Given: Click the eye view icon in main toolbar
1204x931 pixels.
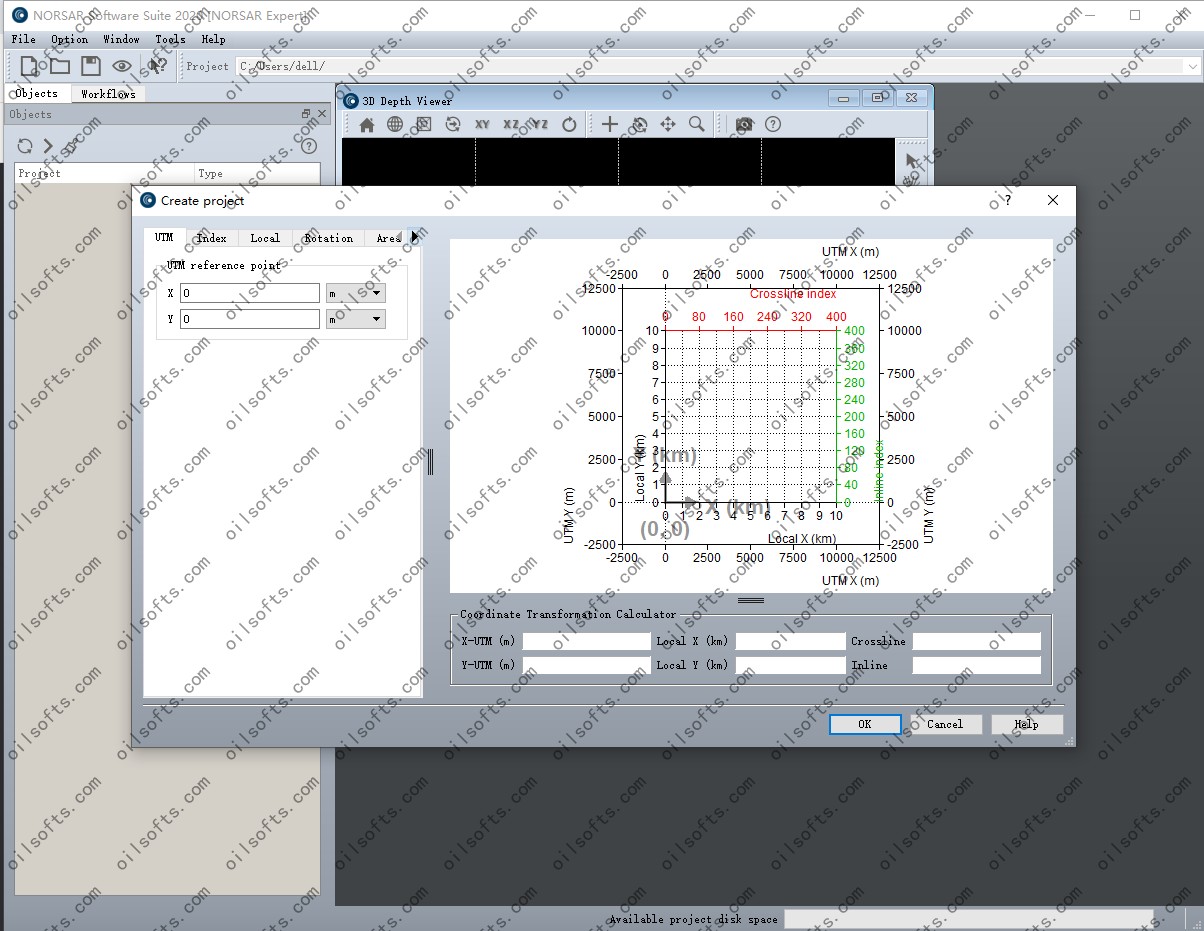Looking at the screenshot, I should pos(122,66).
